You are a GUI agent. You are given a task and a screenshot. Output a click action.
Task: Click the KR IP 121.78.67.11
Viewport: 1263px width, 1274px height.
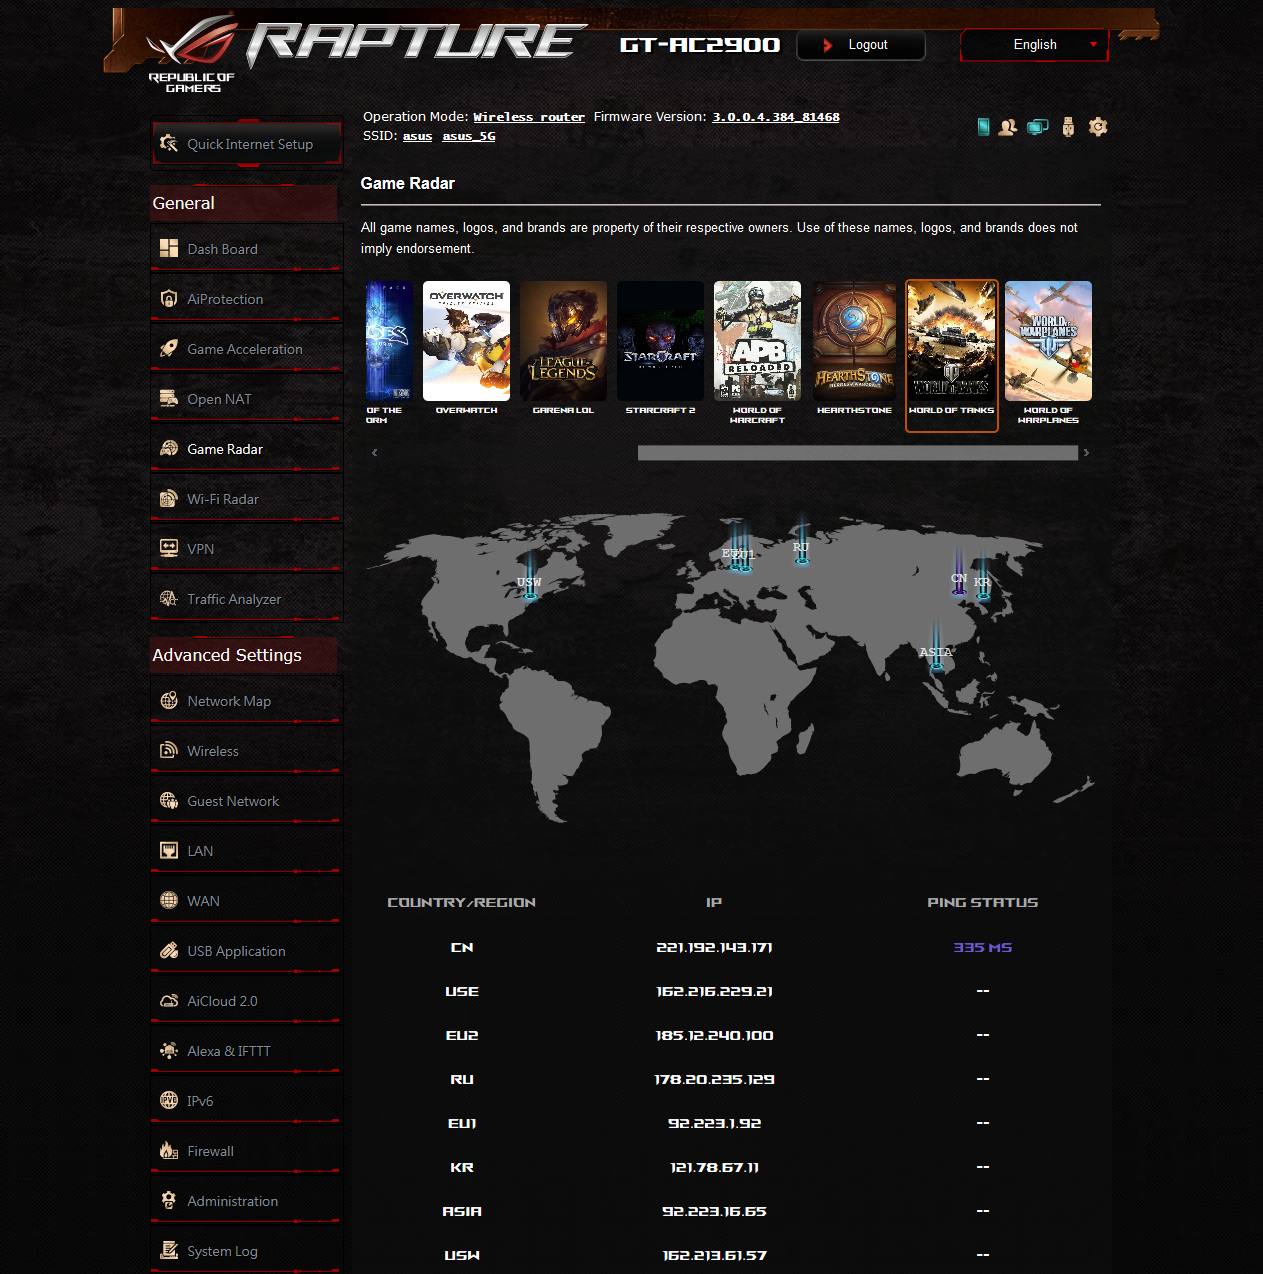pos(714,1167)
